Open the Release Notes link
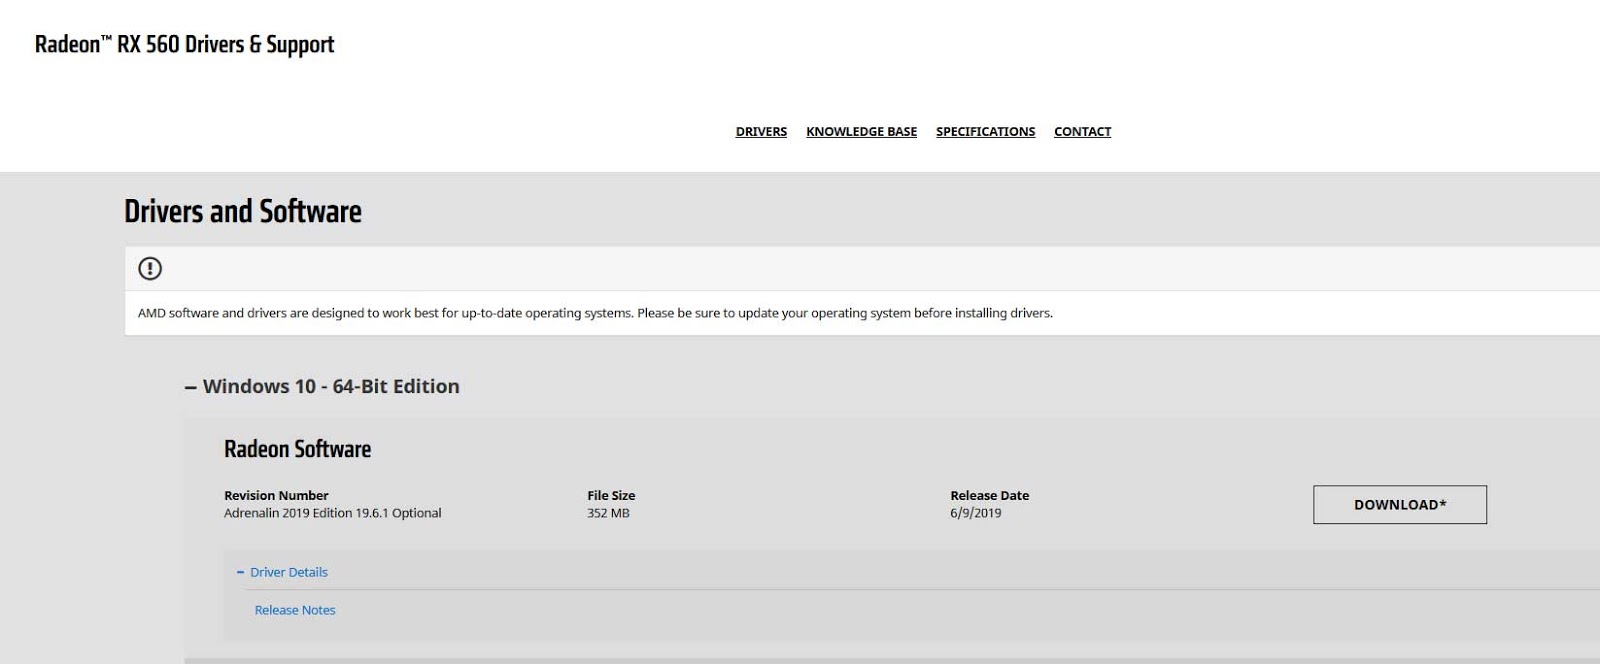1600x664 pixels. pyautogui.click(x=295, y=610)
